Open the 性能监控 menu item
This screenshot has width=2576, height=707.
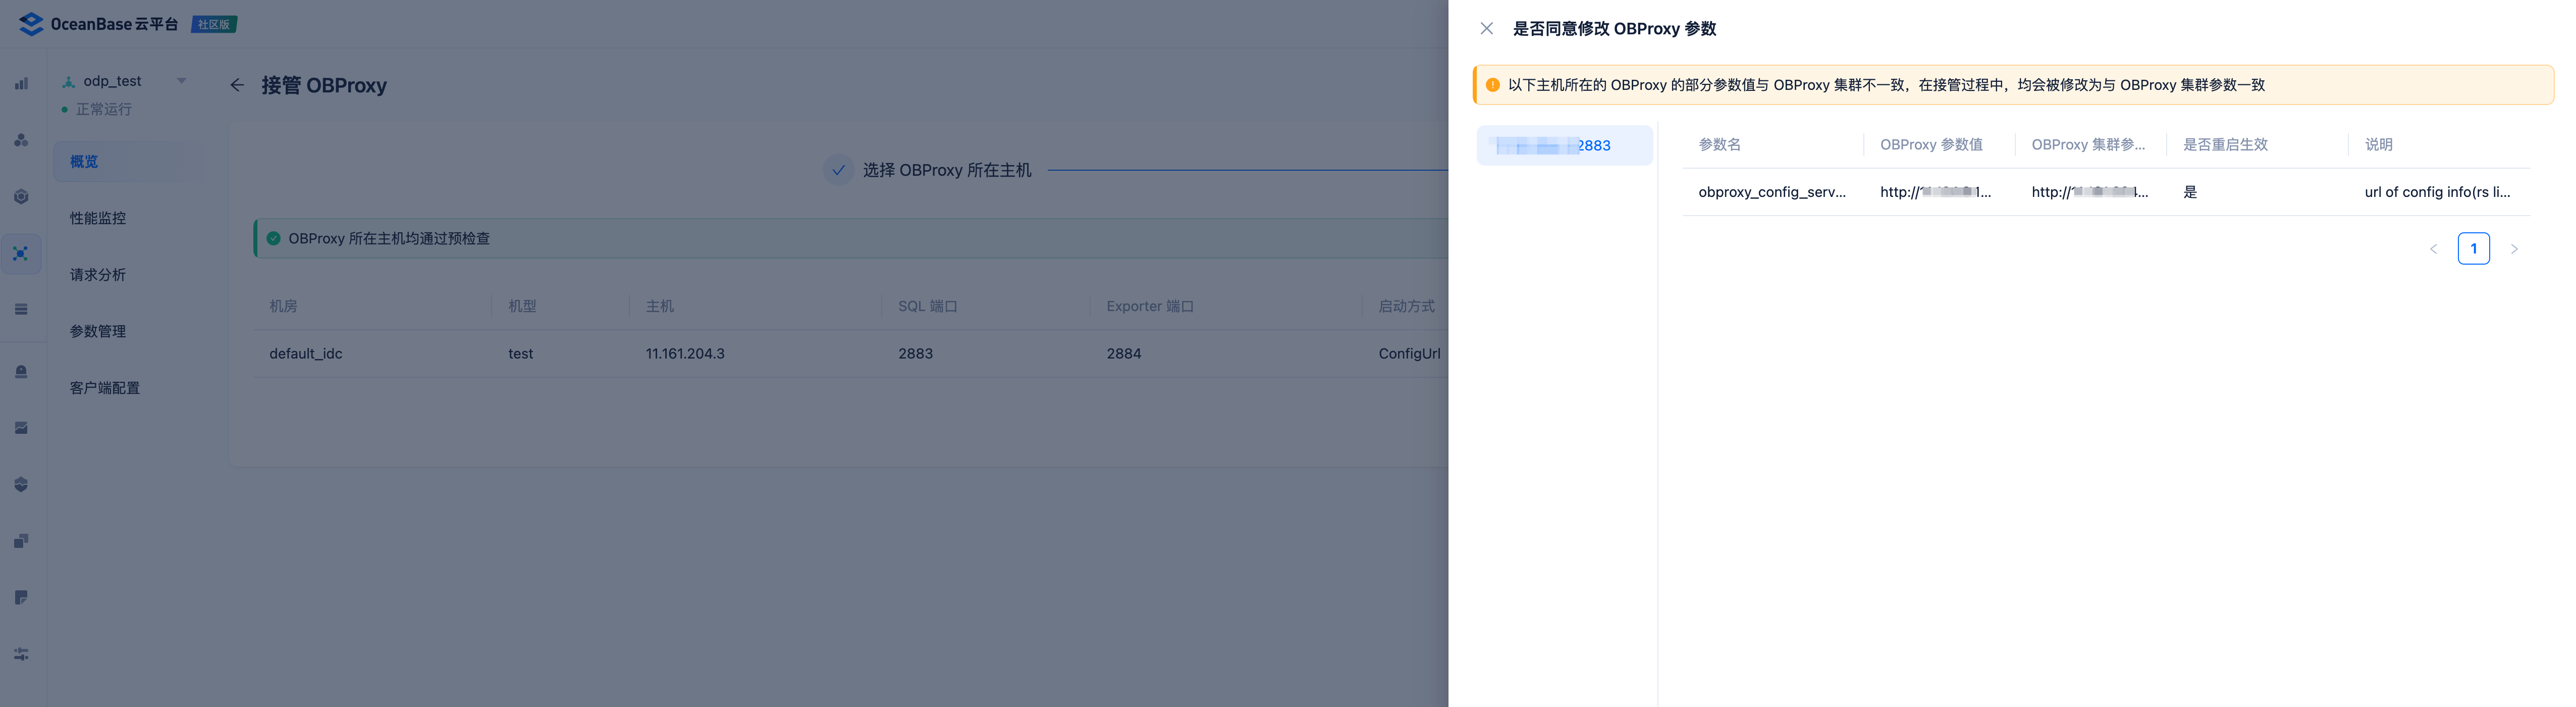98,218
